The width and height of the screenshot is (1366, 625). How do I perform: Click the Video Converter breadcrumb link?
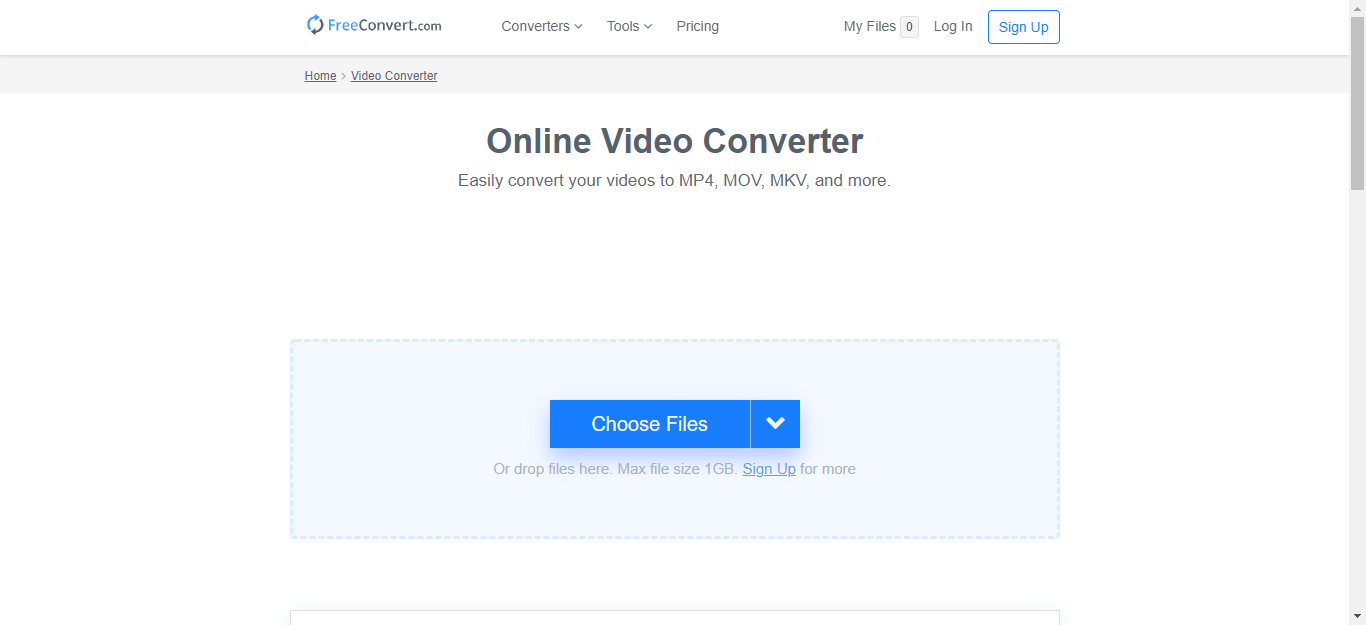click(x=394, y=76)
